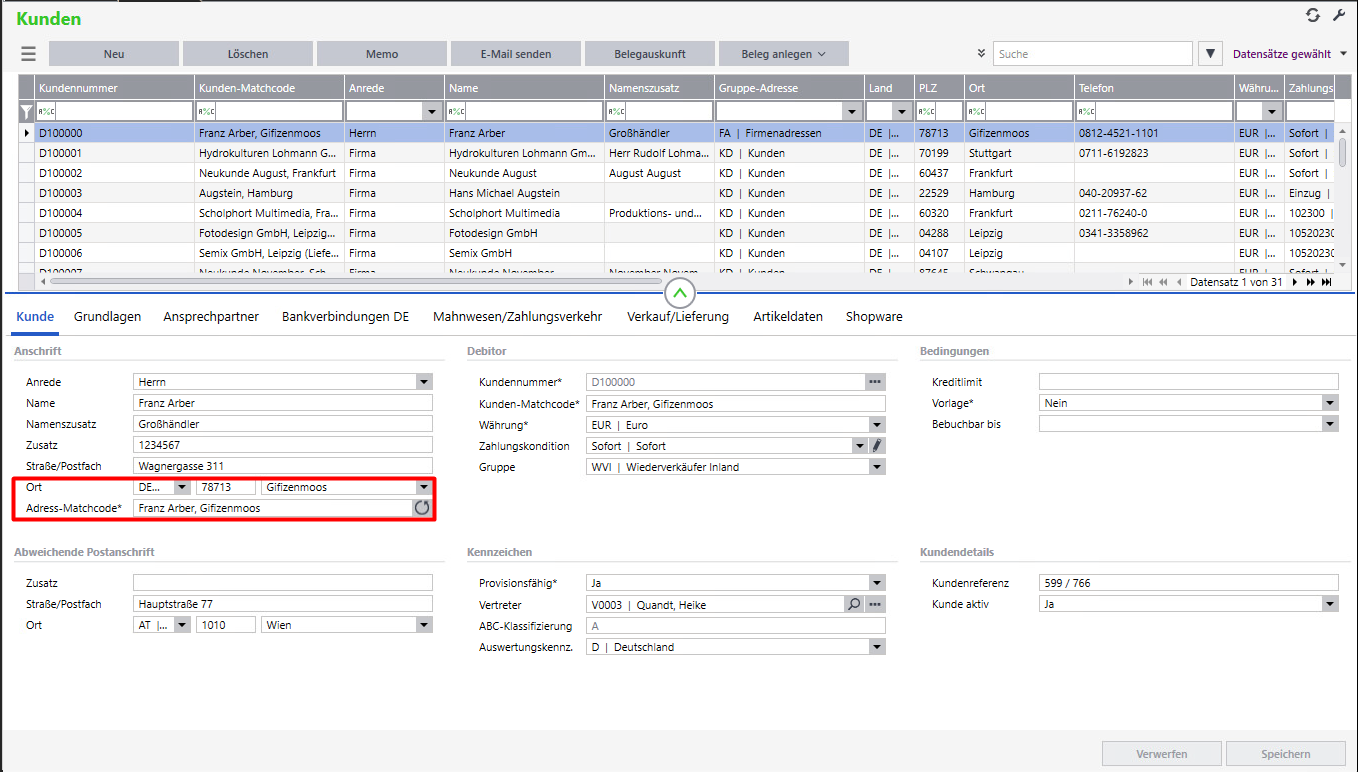Go back one page of records in the pager
Image resolution: width=1358 pixels, height=772 pixels.
(1163, 282)
